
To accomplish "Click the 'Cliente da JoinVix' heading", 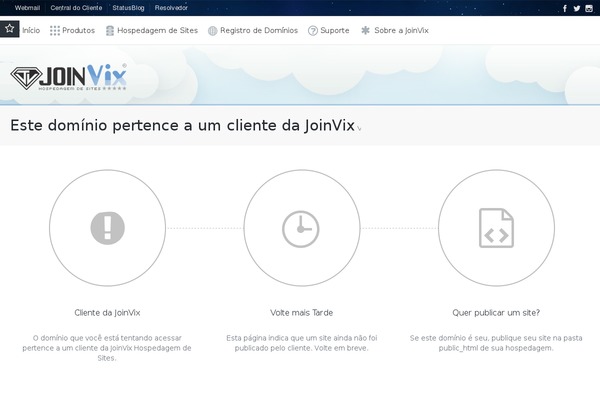I will (107, 313).
